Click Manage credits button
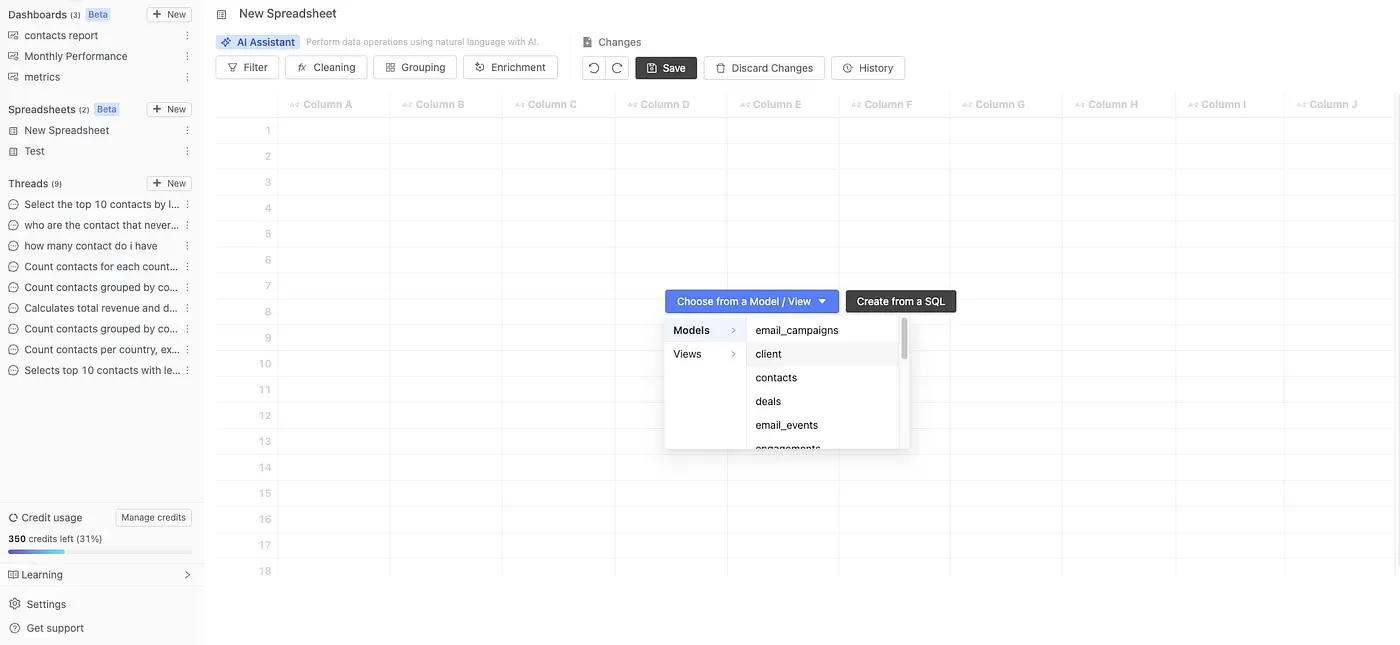This screenshot has height=645, width=1400. [153, 518]
